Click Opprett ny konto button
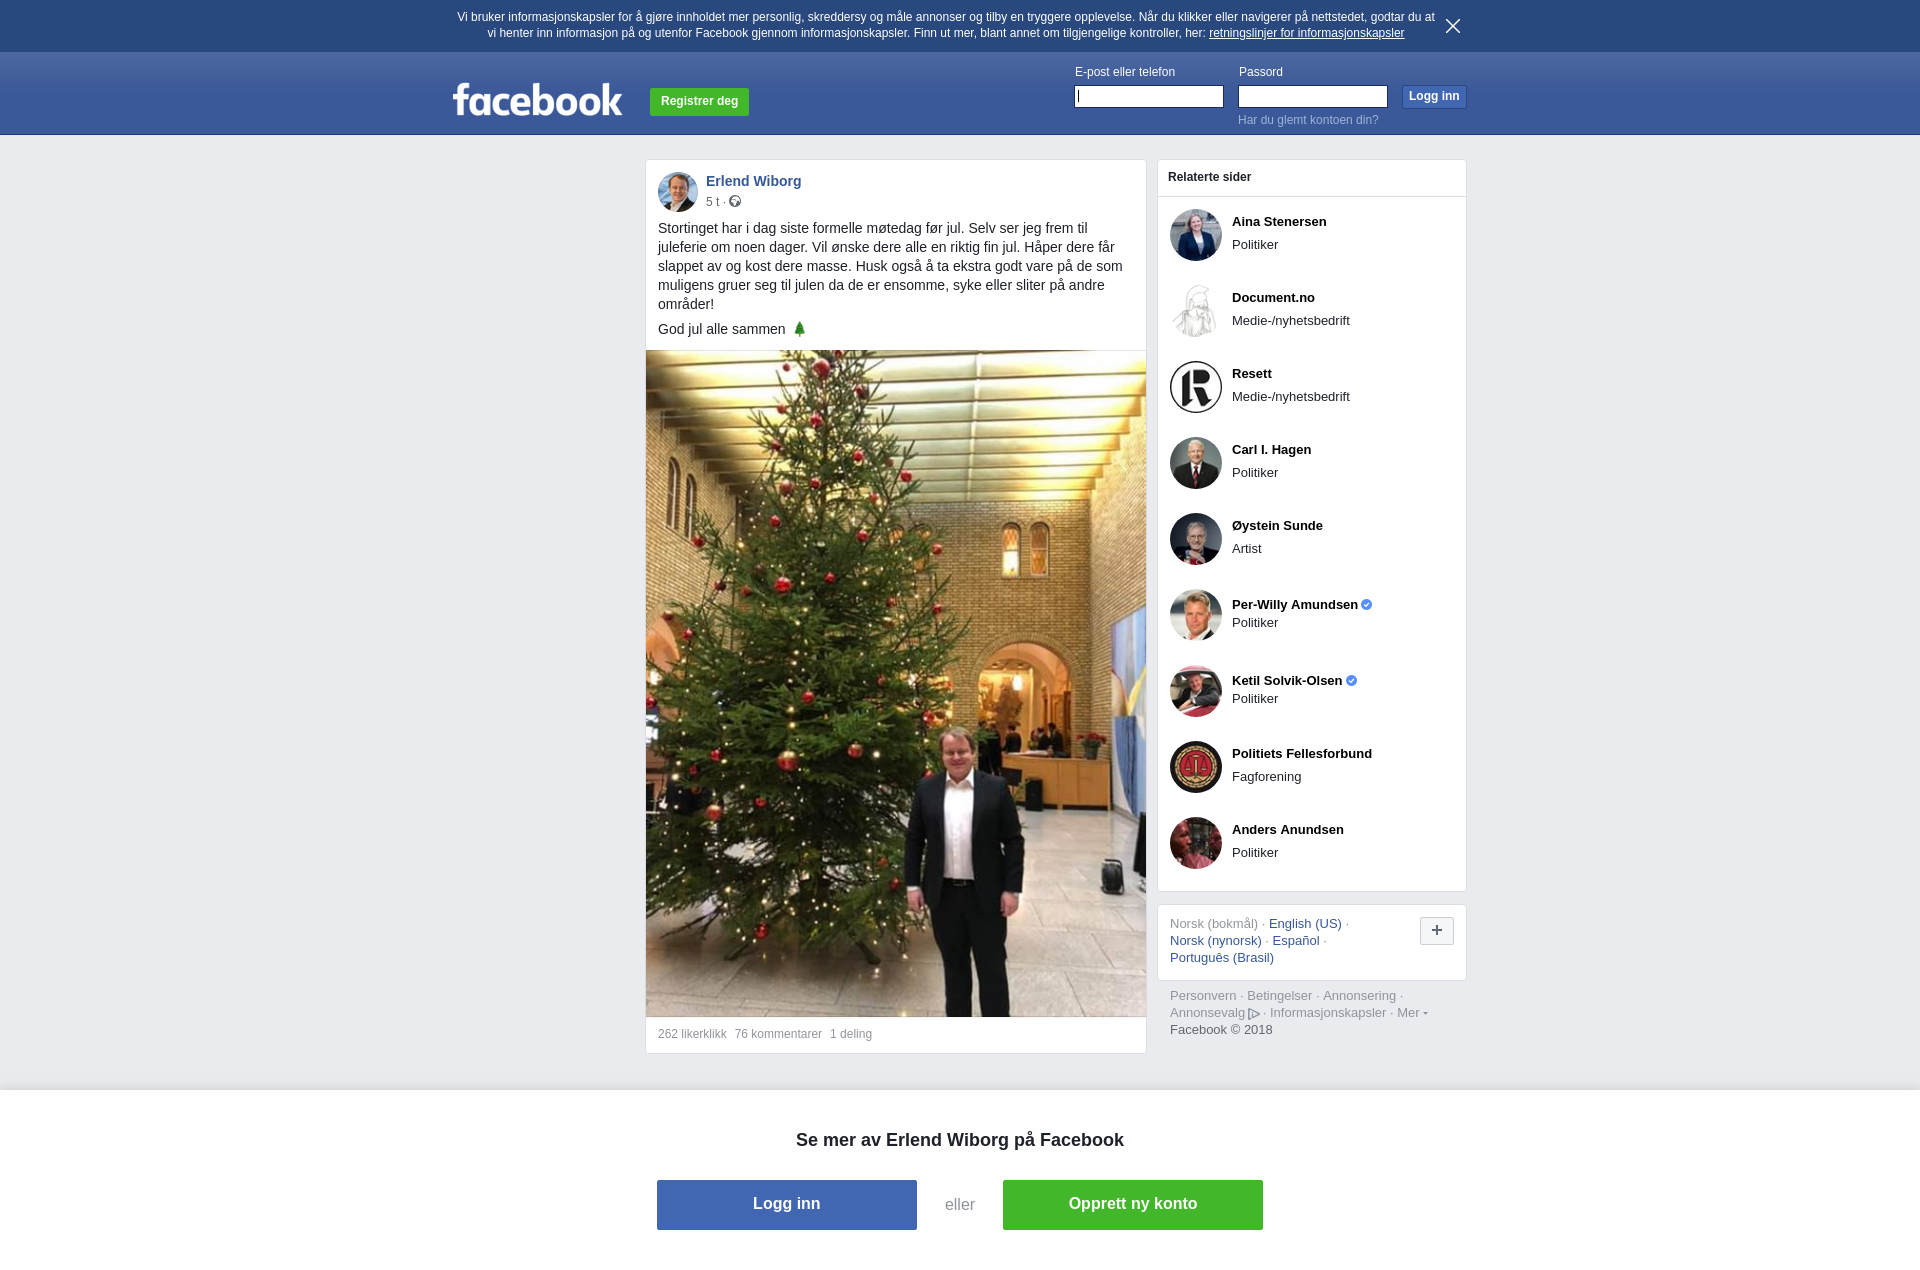The height and width of the screenshot is (1270, 1920). coord(1133,1205)
